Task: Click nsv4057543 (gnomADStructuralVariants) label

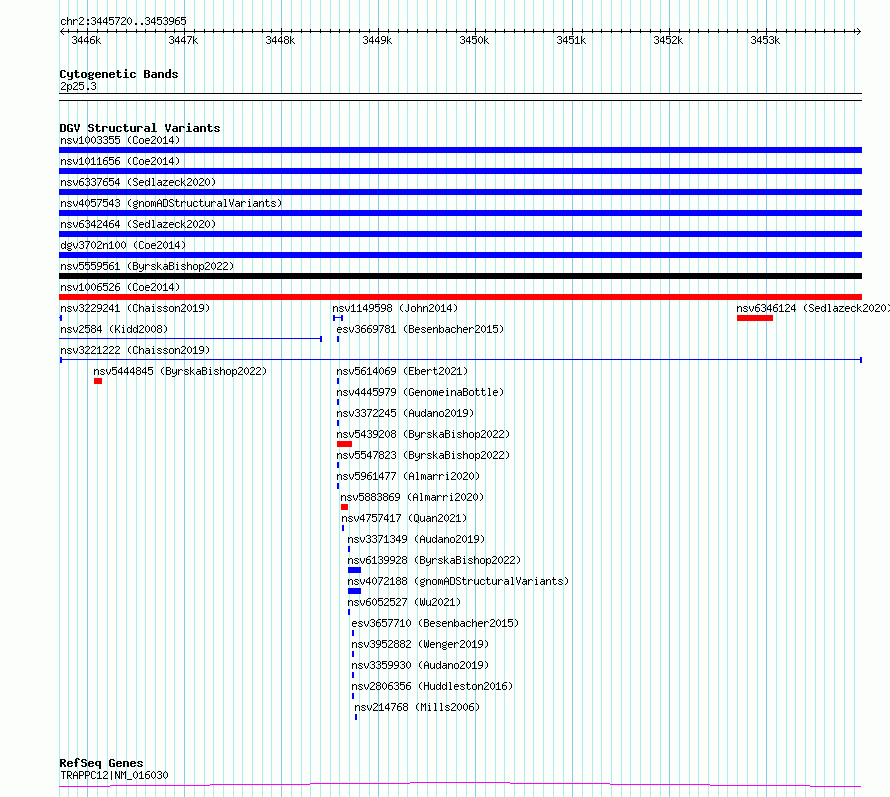Action: point(171,203)
